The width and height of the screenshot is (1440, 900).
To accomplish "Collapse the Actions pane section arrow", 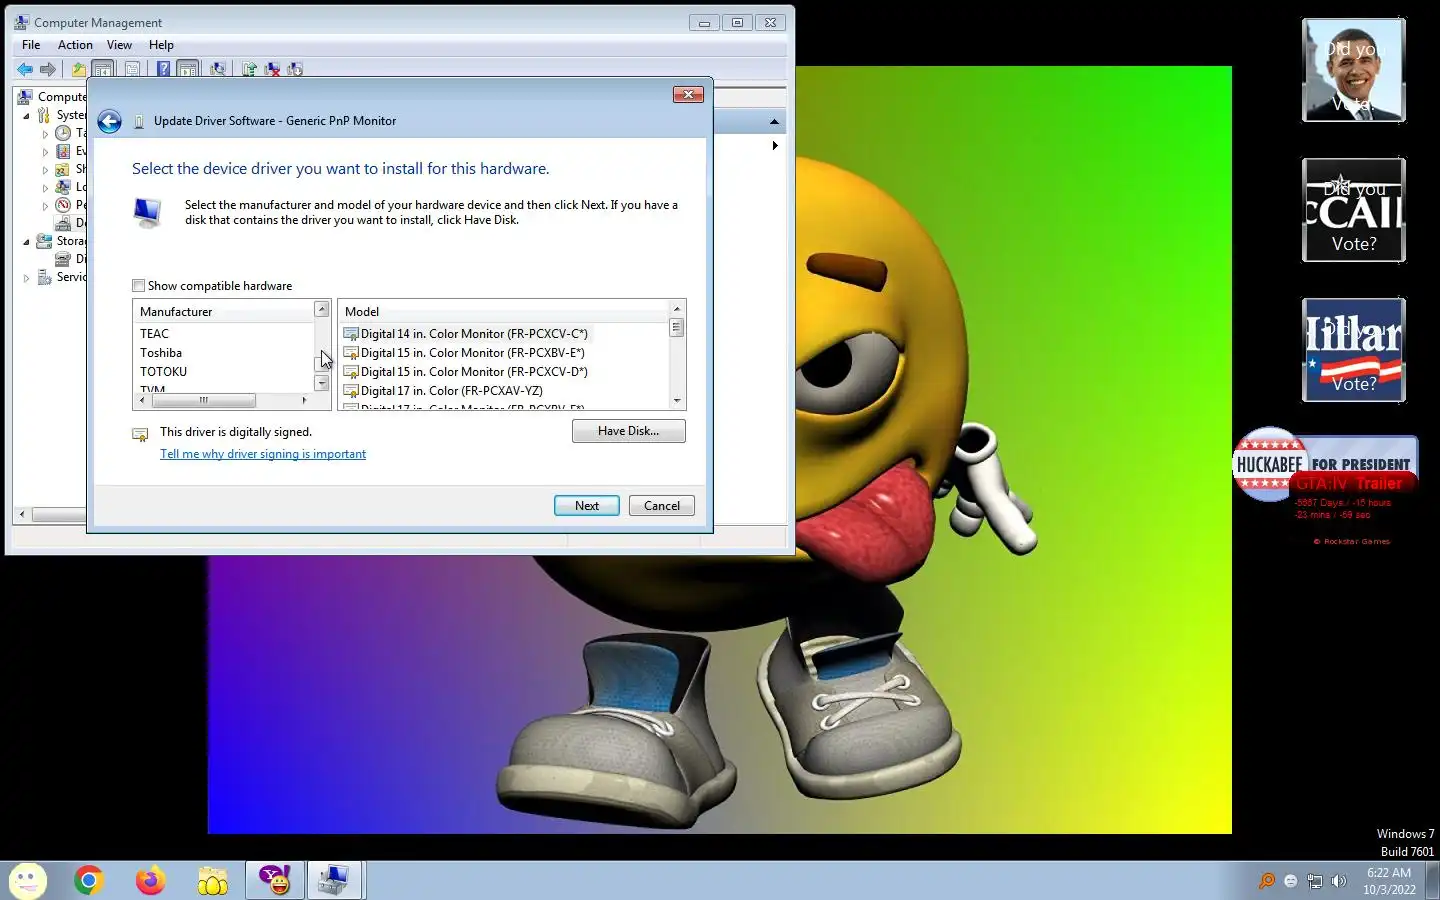I will click(774, 122).
